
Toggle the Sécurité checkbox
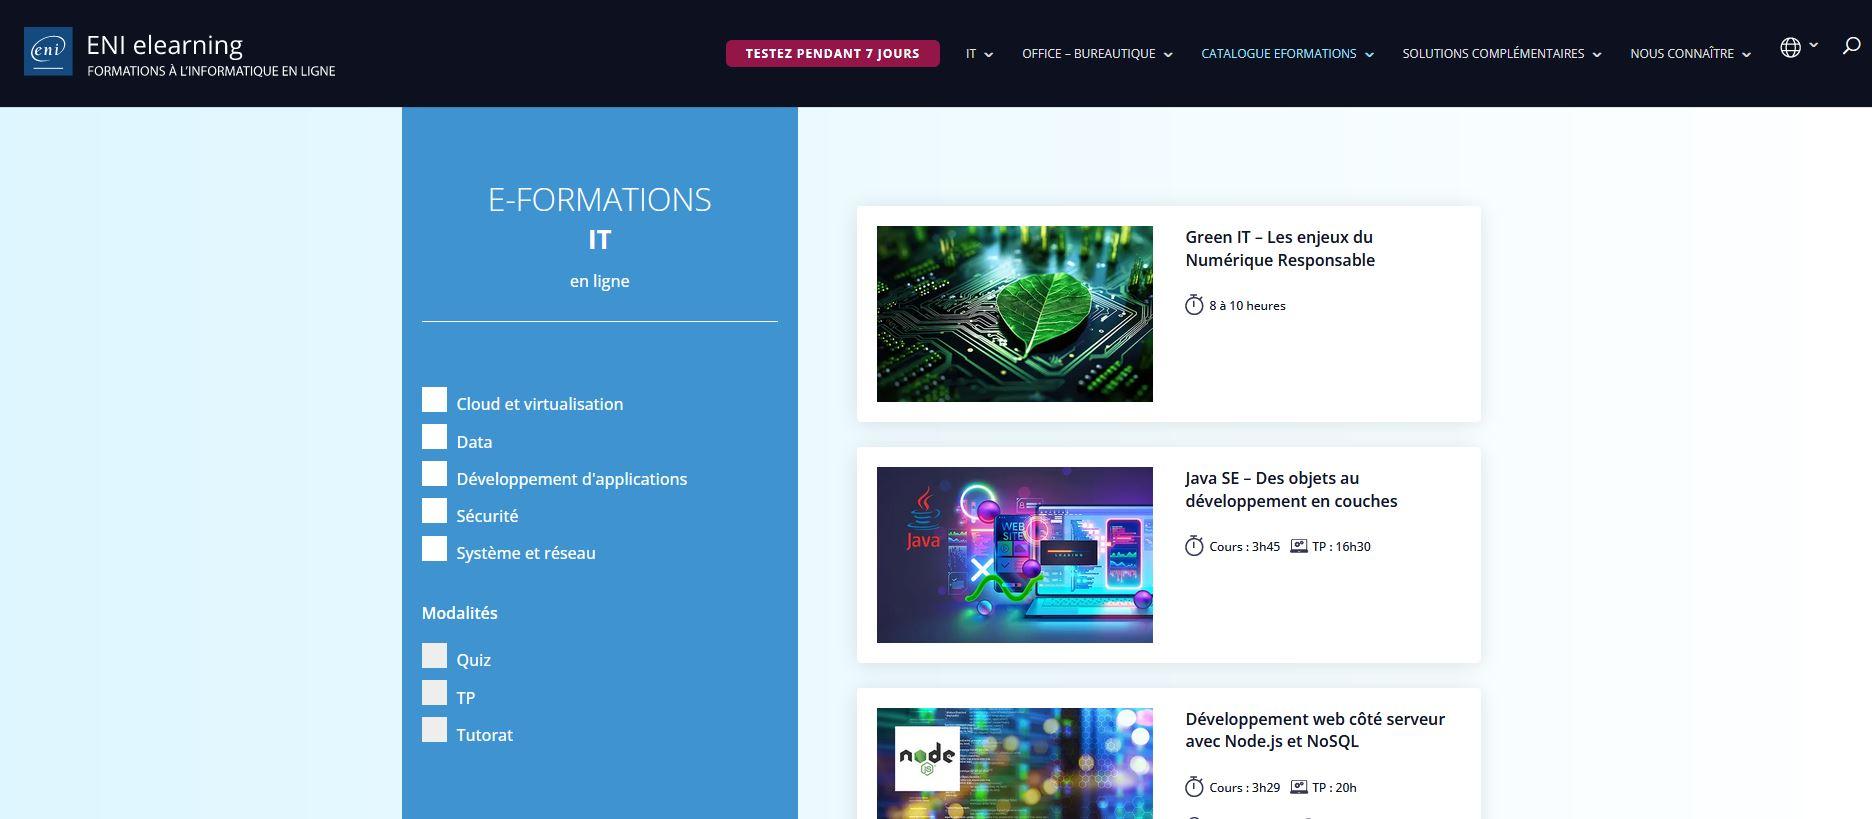434,511
